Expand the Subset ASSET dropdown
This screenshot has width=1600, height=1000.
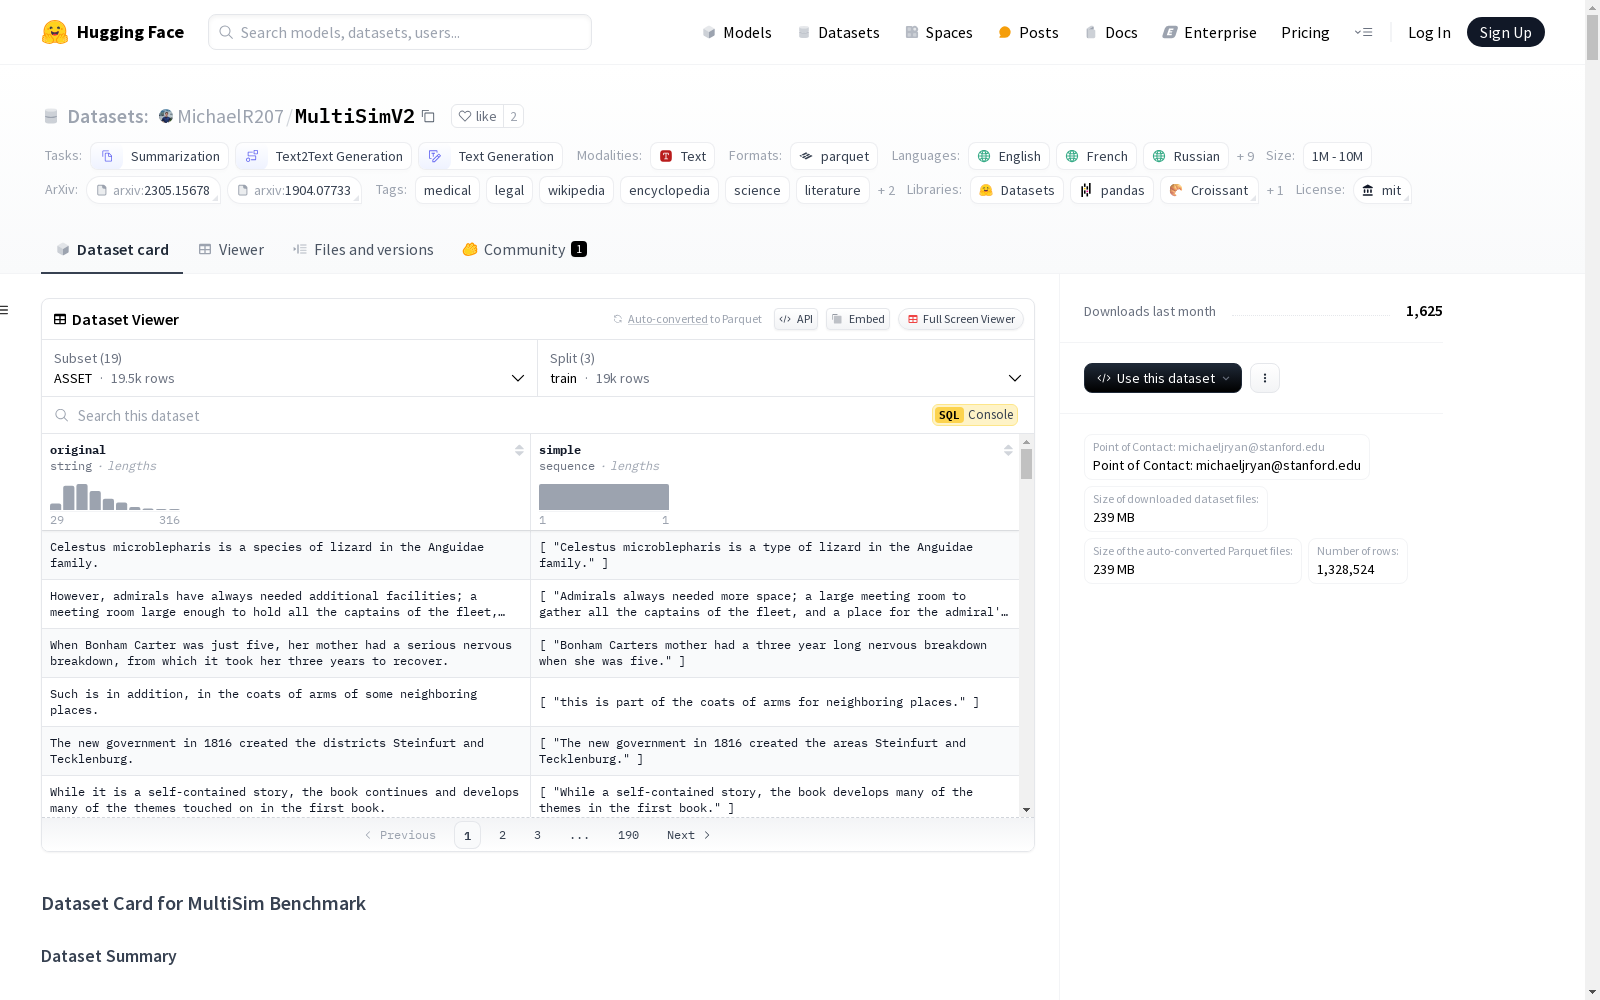pos(289,368)
